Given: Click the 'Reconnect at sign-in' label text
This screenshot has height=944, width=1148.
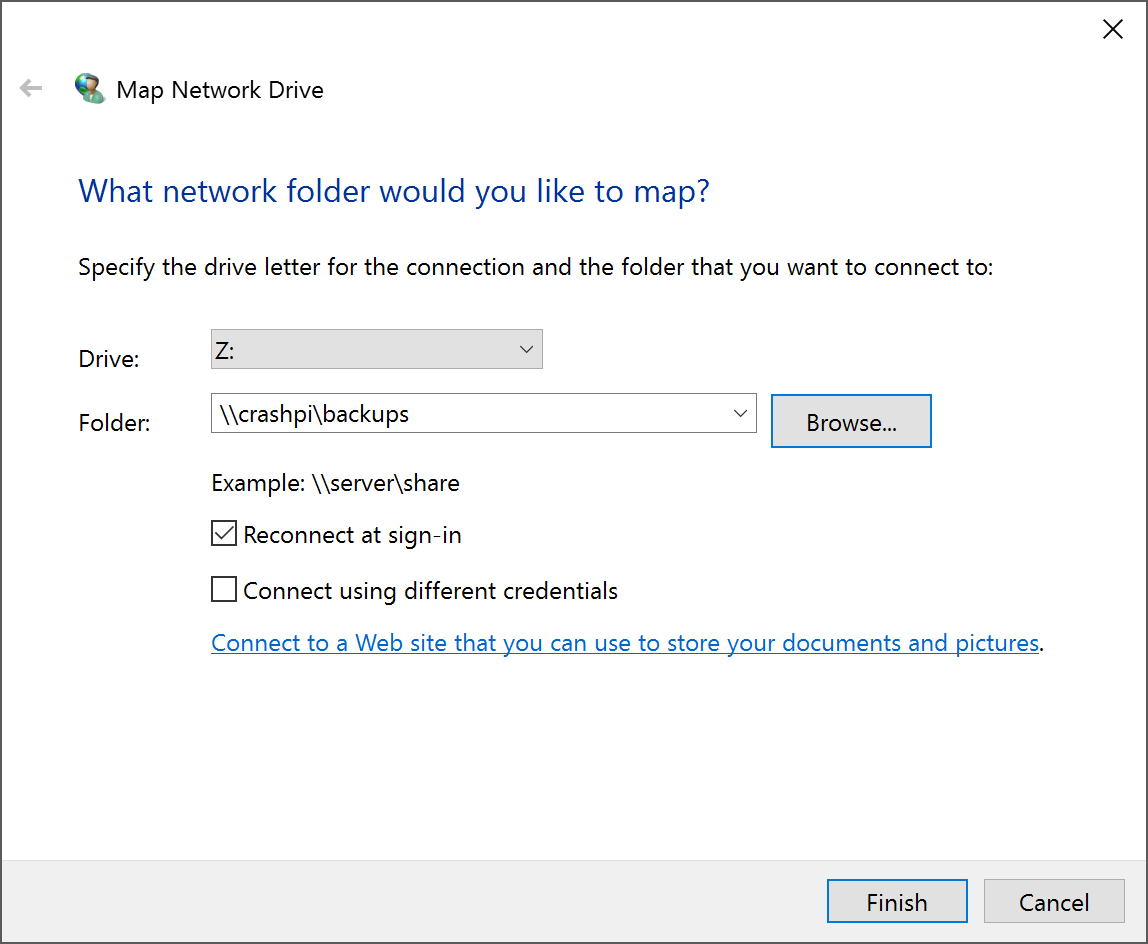Looking at the screenshot, I should [352, 535].
